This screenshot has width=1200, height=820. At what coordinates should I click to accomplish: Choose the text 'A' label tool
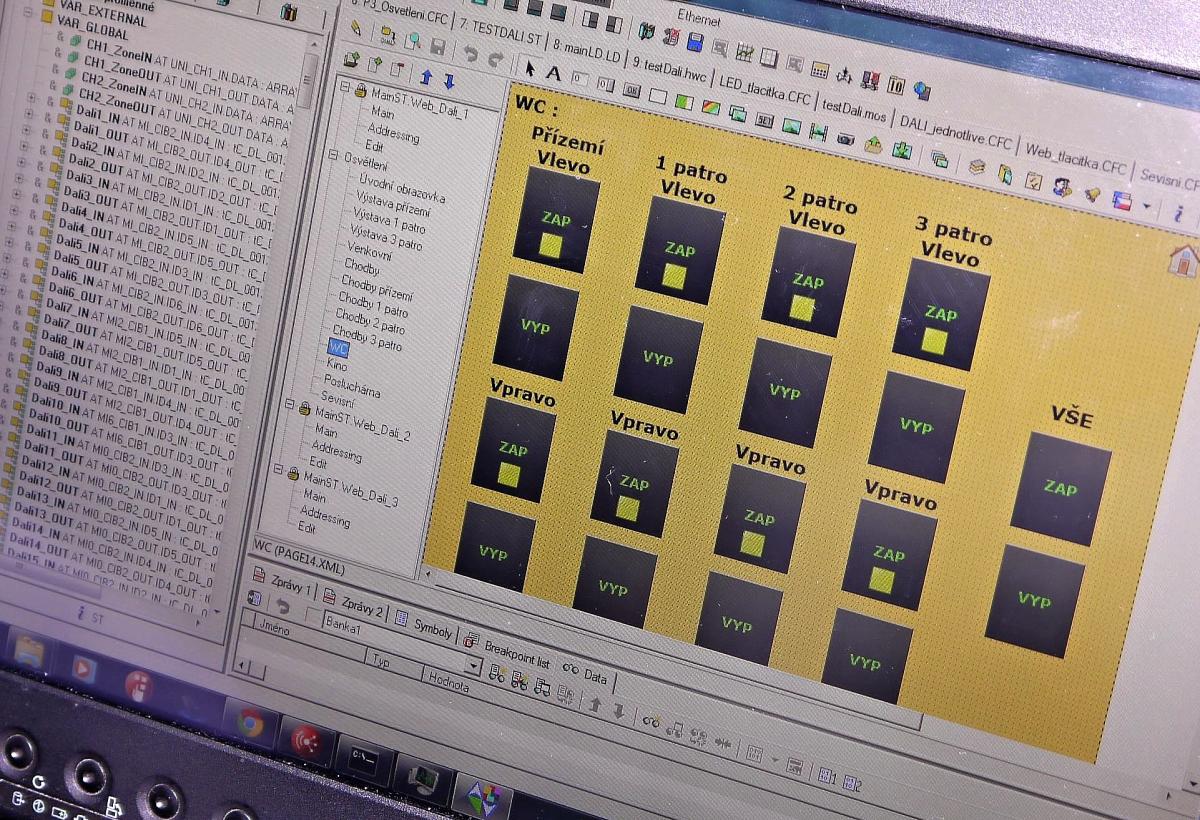[x=552, y=72]
